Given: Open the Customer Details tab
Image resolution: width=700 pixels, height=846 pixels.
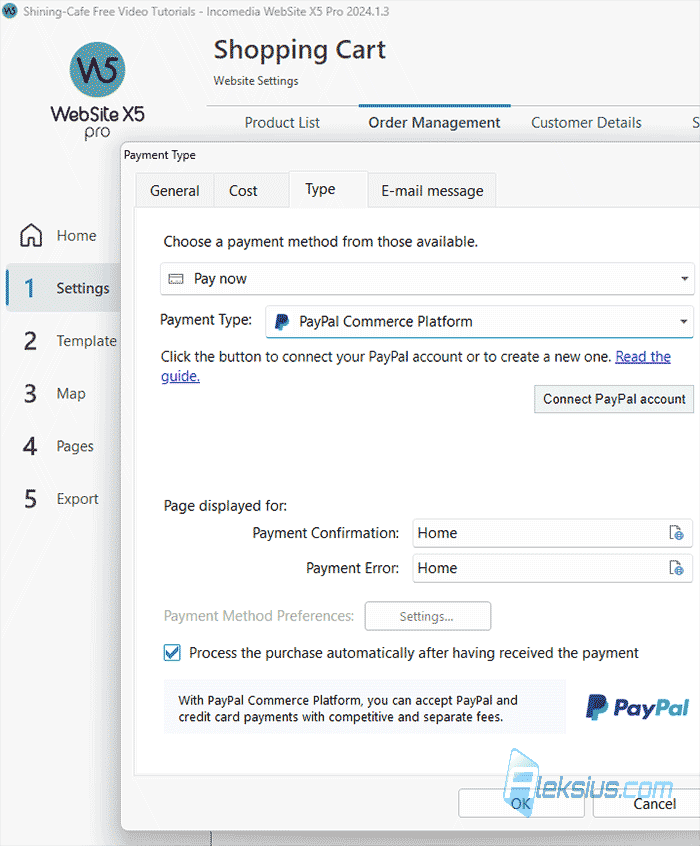Looking at the screenshot, I should (586, 123).
